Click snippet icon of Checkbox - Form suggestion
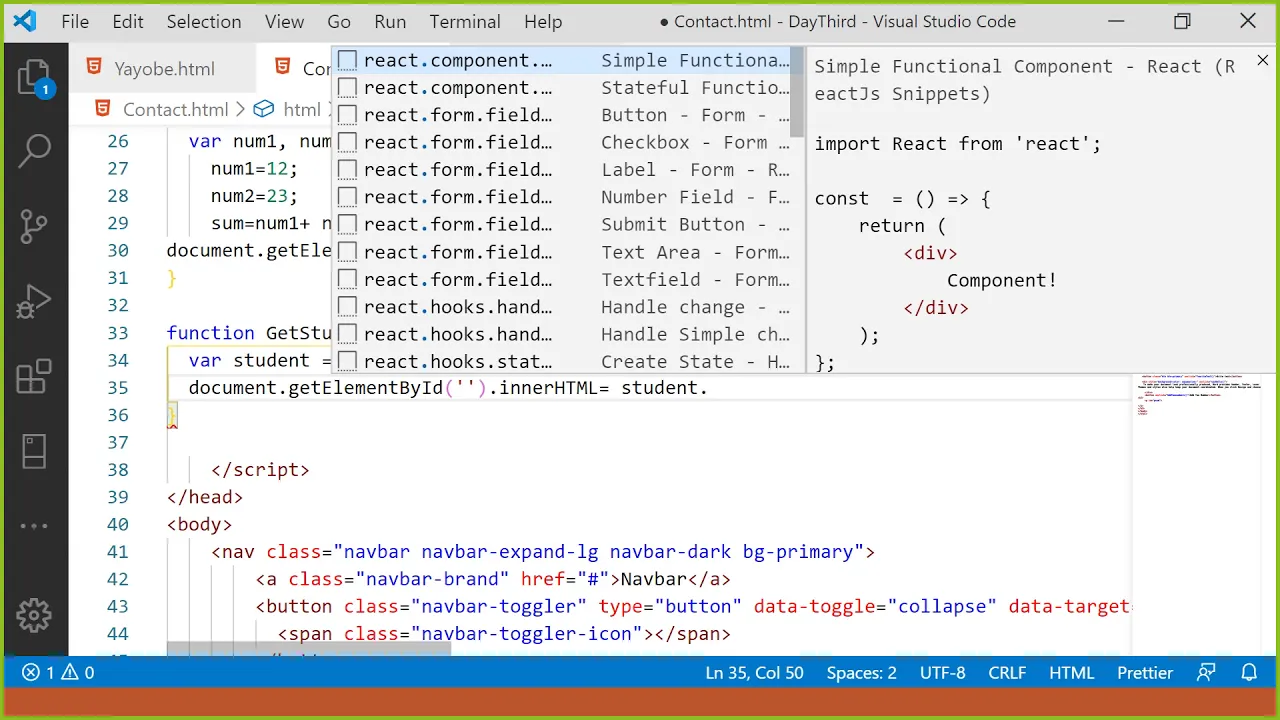Screen dimensions: 1280x720 [x=347, y=143]
